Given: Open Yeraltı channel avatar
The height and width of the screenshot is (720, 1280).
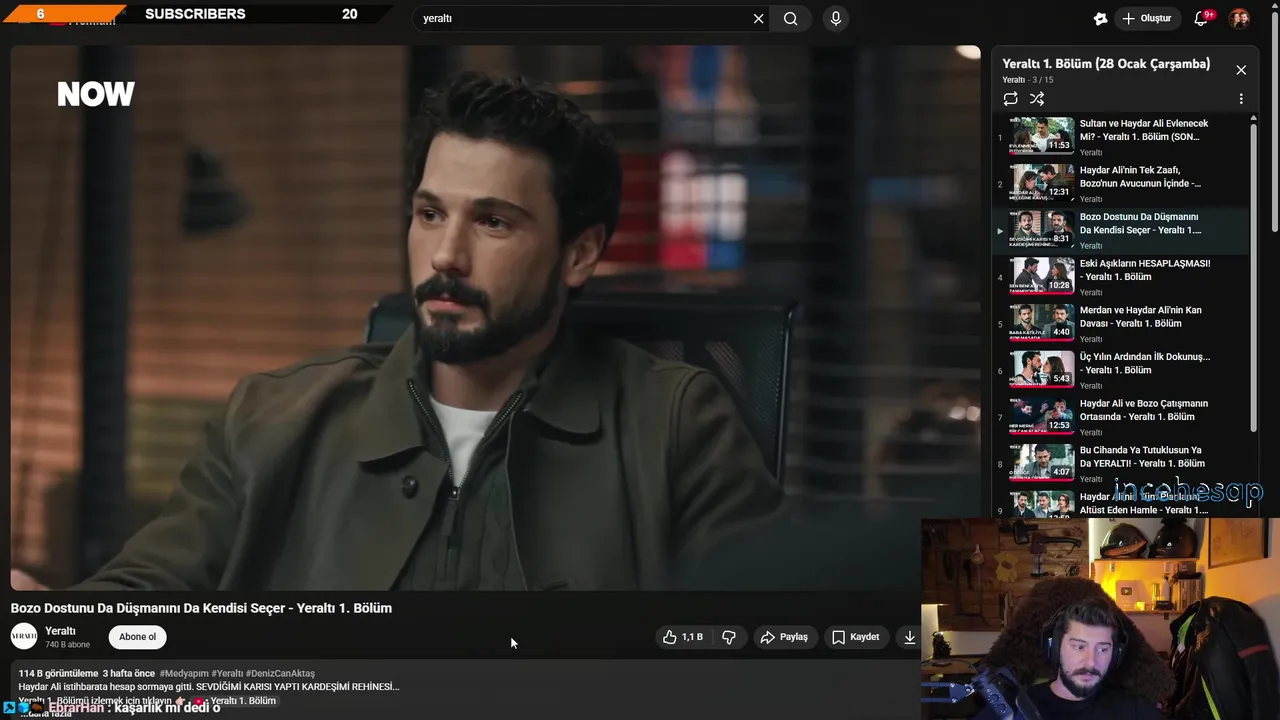Looking at the screenshot, I should click(x=24, y=636).
